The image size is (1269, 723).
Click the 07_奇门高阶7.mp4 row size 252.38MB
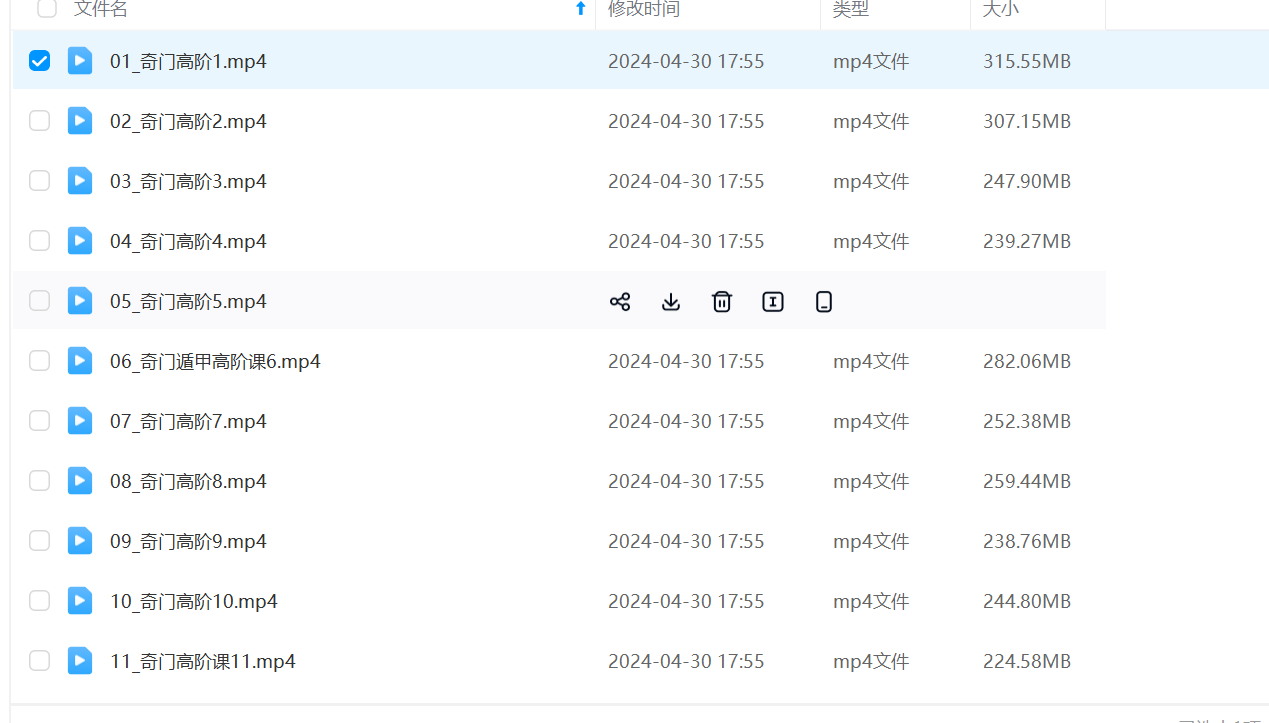1027,421
